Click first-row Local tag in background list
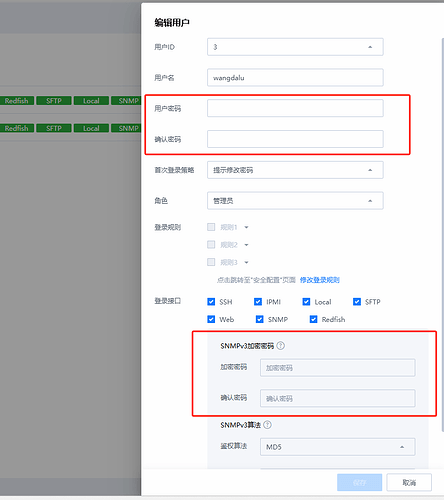 pyautogui.click(x=91, y=101)
